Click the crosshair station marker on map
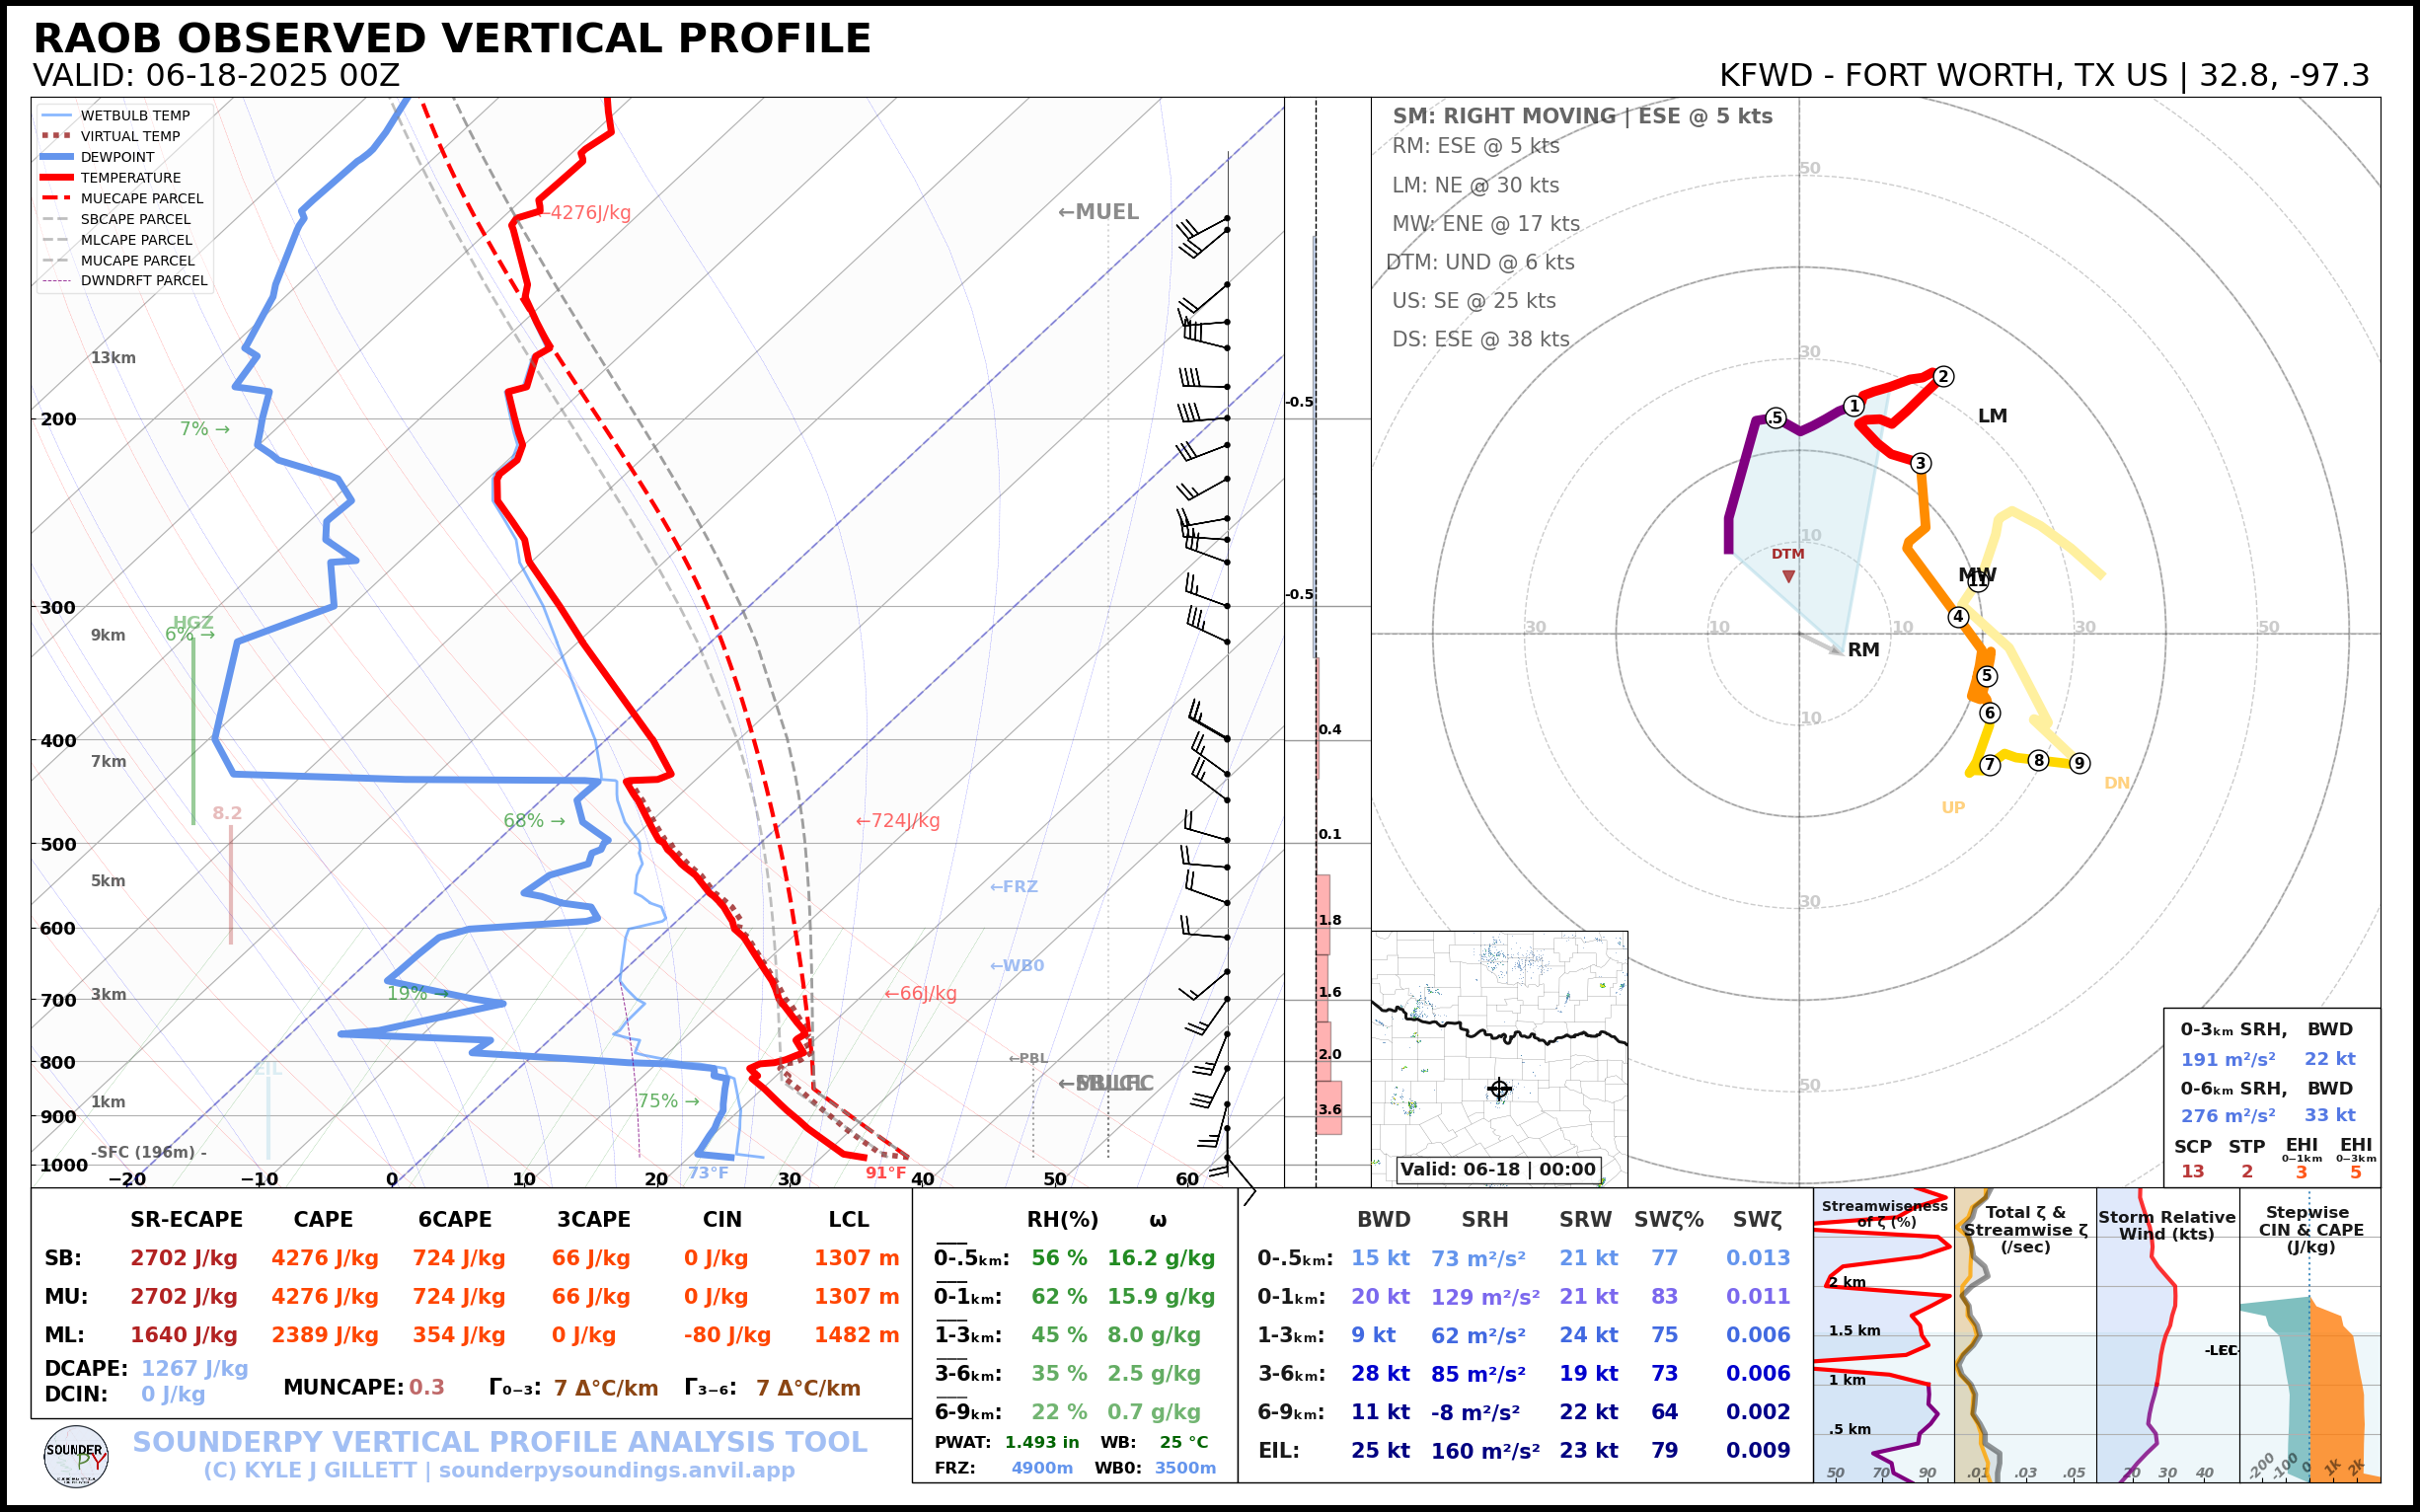This screenshot has height=1512, width=2420. 1499,1089
